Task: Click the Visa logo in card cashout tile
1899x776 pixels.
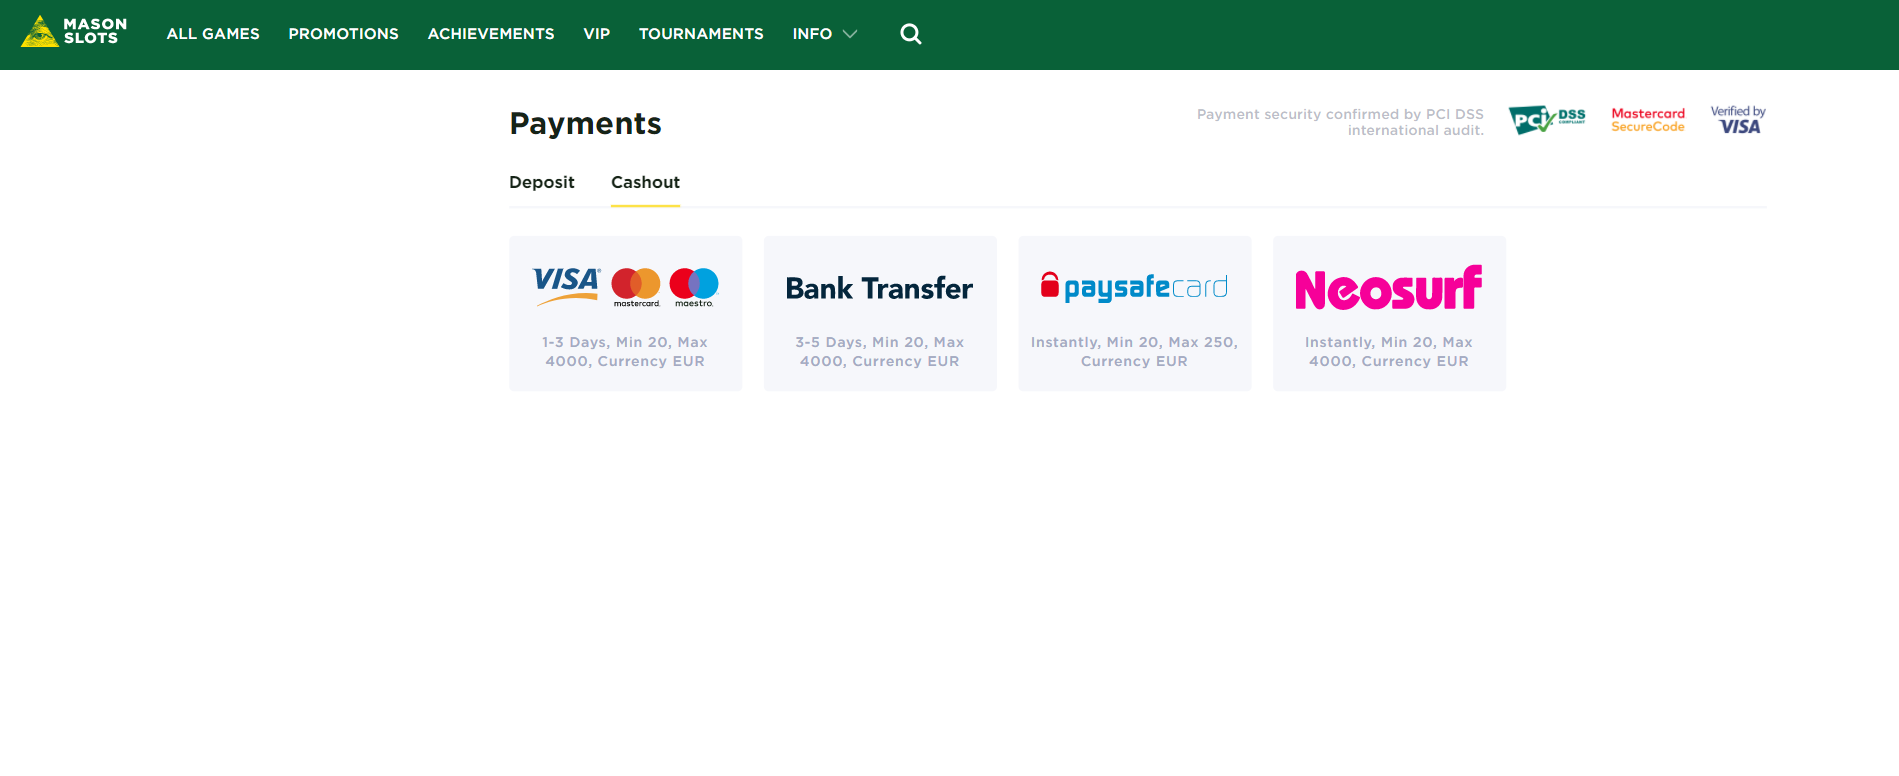Action: point(566,286)
